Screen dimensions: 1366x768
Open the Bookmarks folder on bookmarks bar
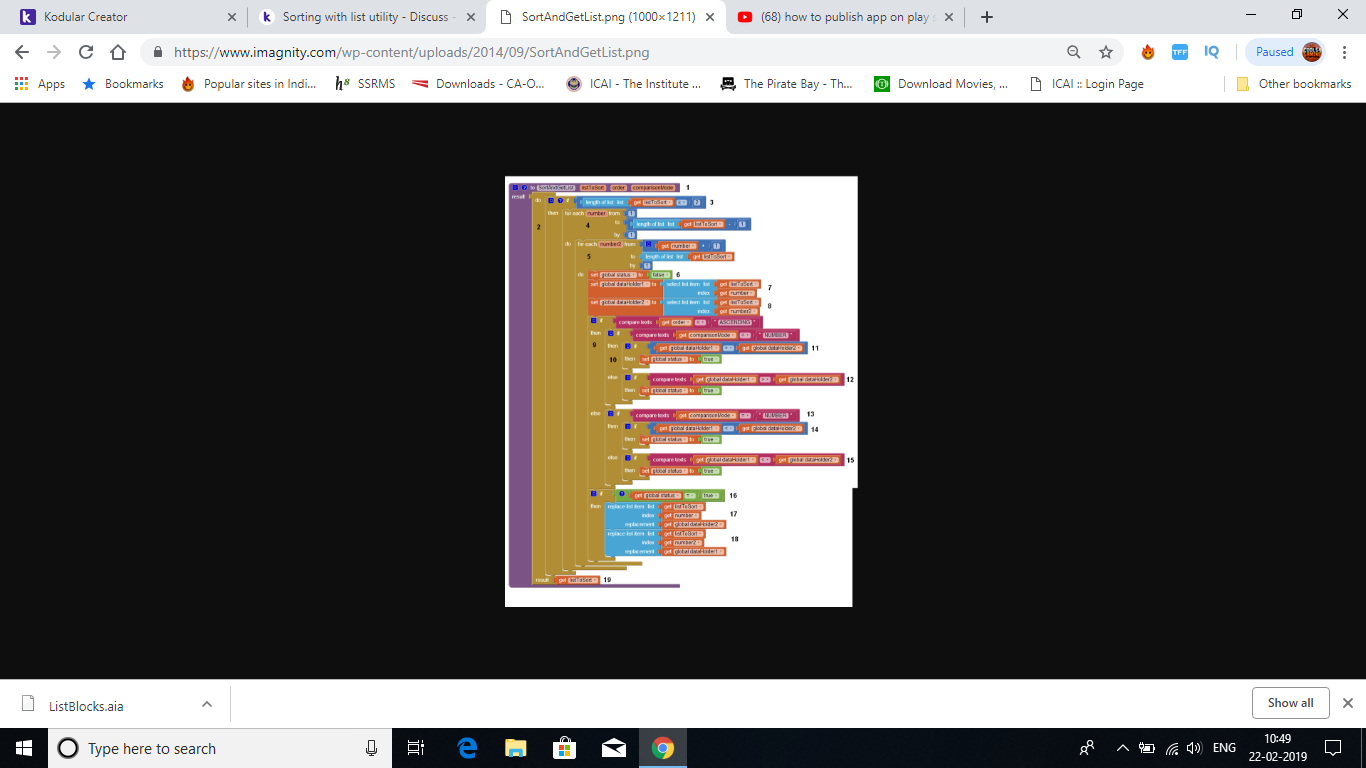click(x=122, y=84)
